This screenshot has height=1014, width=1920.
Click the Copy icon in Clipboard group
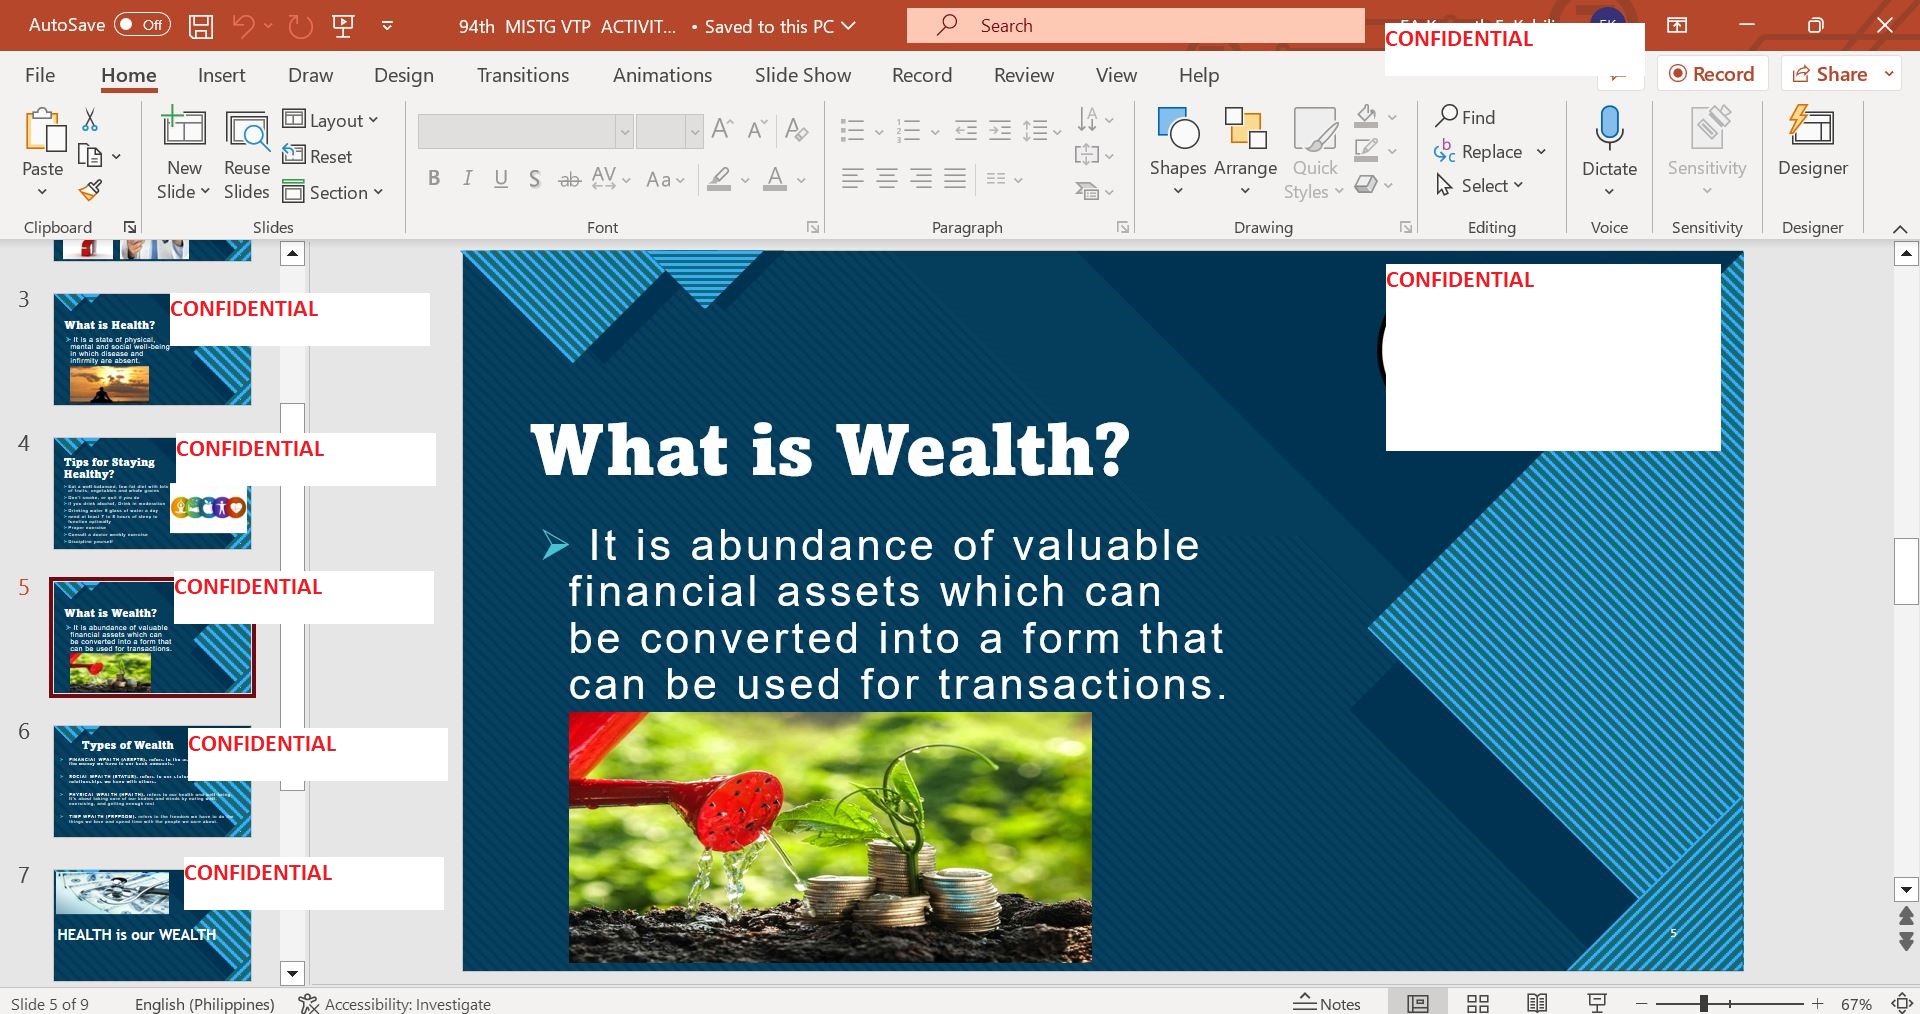tap(90, 156)
